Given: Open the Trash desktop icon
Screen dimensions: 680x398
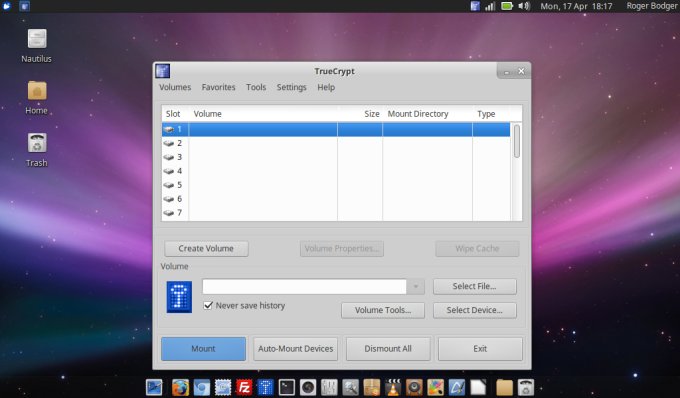Looking at the screenshot, I should tap(37, 143).
